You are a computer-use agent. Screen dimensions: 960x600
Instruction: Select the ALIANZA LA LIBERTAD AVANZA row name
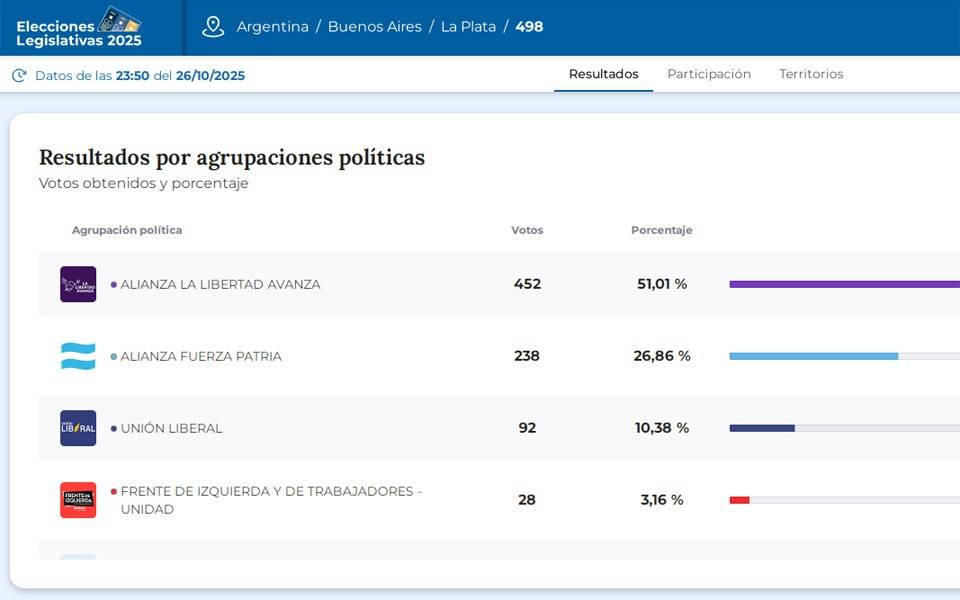(x=220, y=284)
